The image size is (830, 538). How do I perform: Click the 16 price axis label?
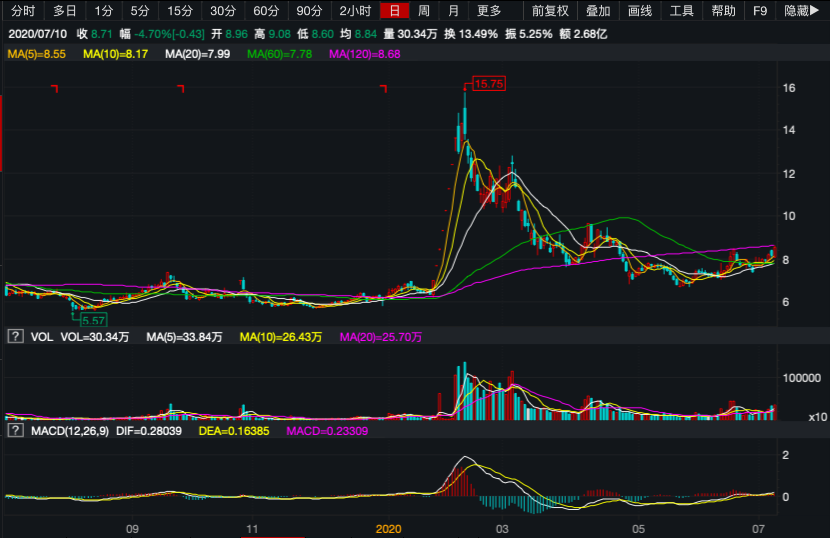click(789, 88)
